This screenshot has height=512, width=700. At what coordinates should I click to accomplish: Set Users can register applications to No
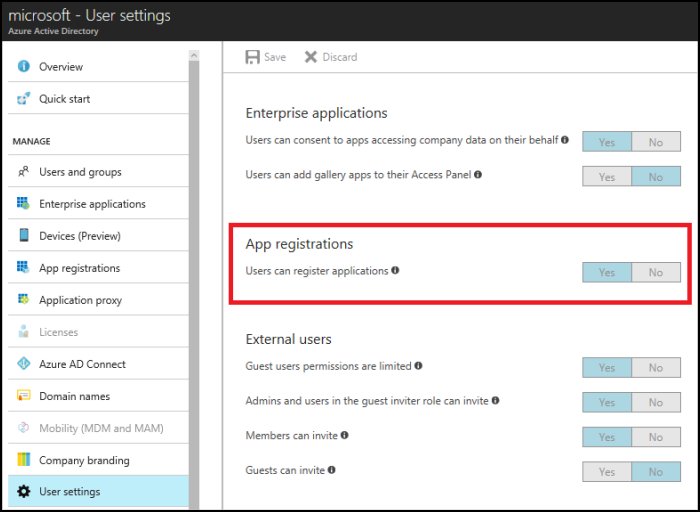656,272
